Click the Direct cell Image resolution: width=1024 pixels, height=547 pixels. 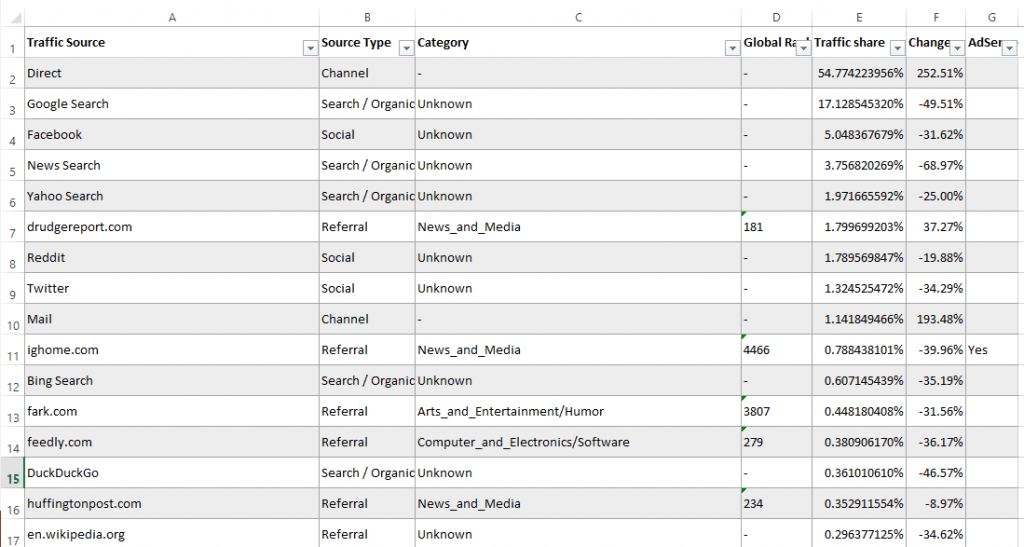pyautogui.click(x=172, y=73)
